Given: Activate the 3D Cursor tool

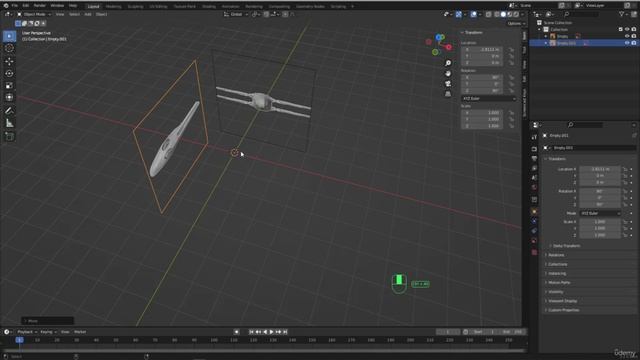Looking at the screenshot, I should point(9,48).
